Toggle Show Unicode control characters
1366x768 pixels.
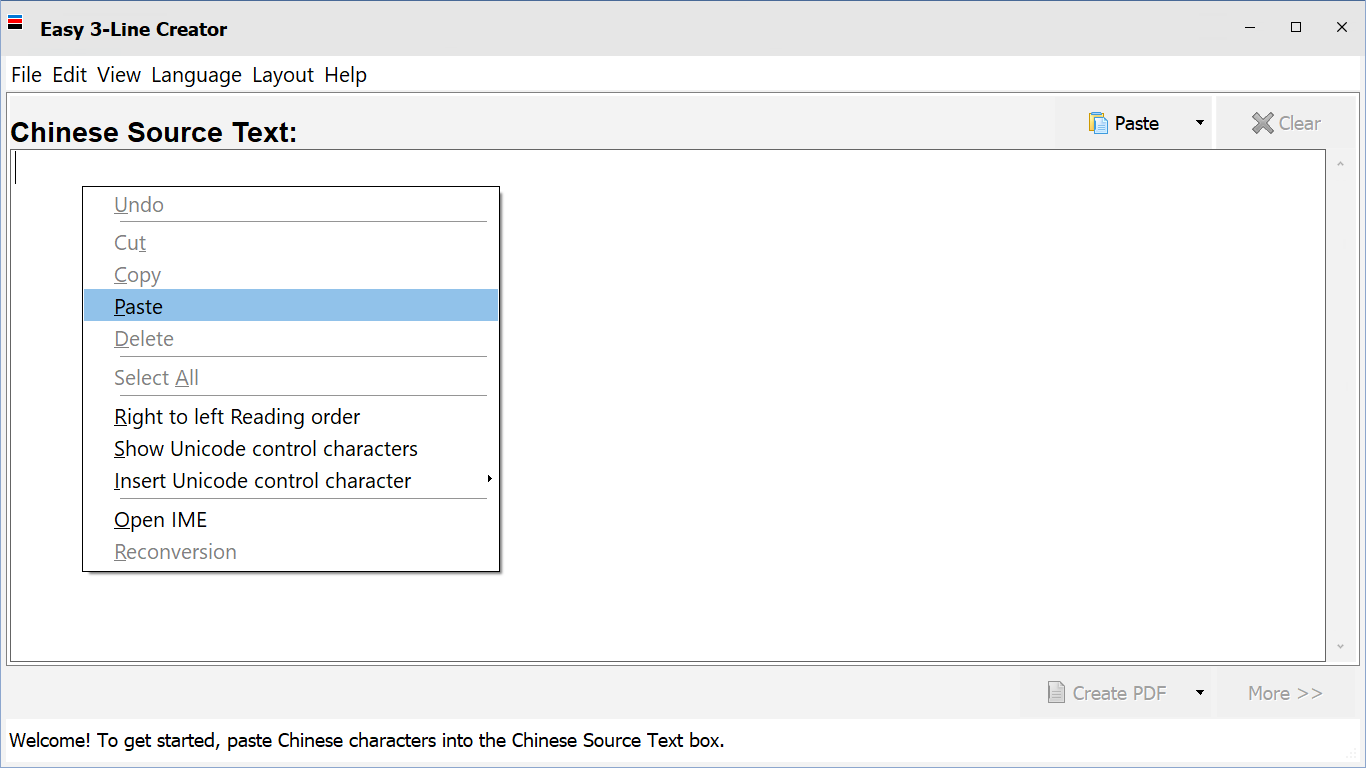266,449
